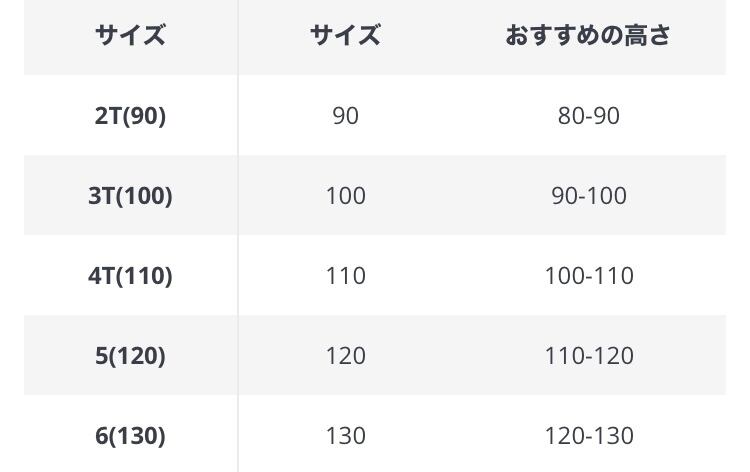Click the bold サイズ header in first column
The width and height of the screenshot is (750, 472).
click(130, 36)
